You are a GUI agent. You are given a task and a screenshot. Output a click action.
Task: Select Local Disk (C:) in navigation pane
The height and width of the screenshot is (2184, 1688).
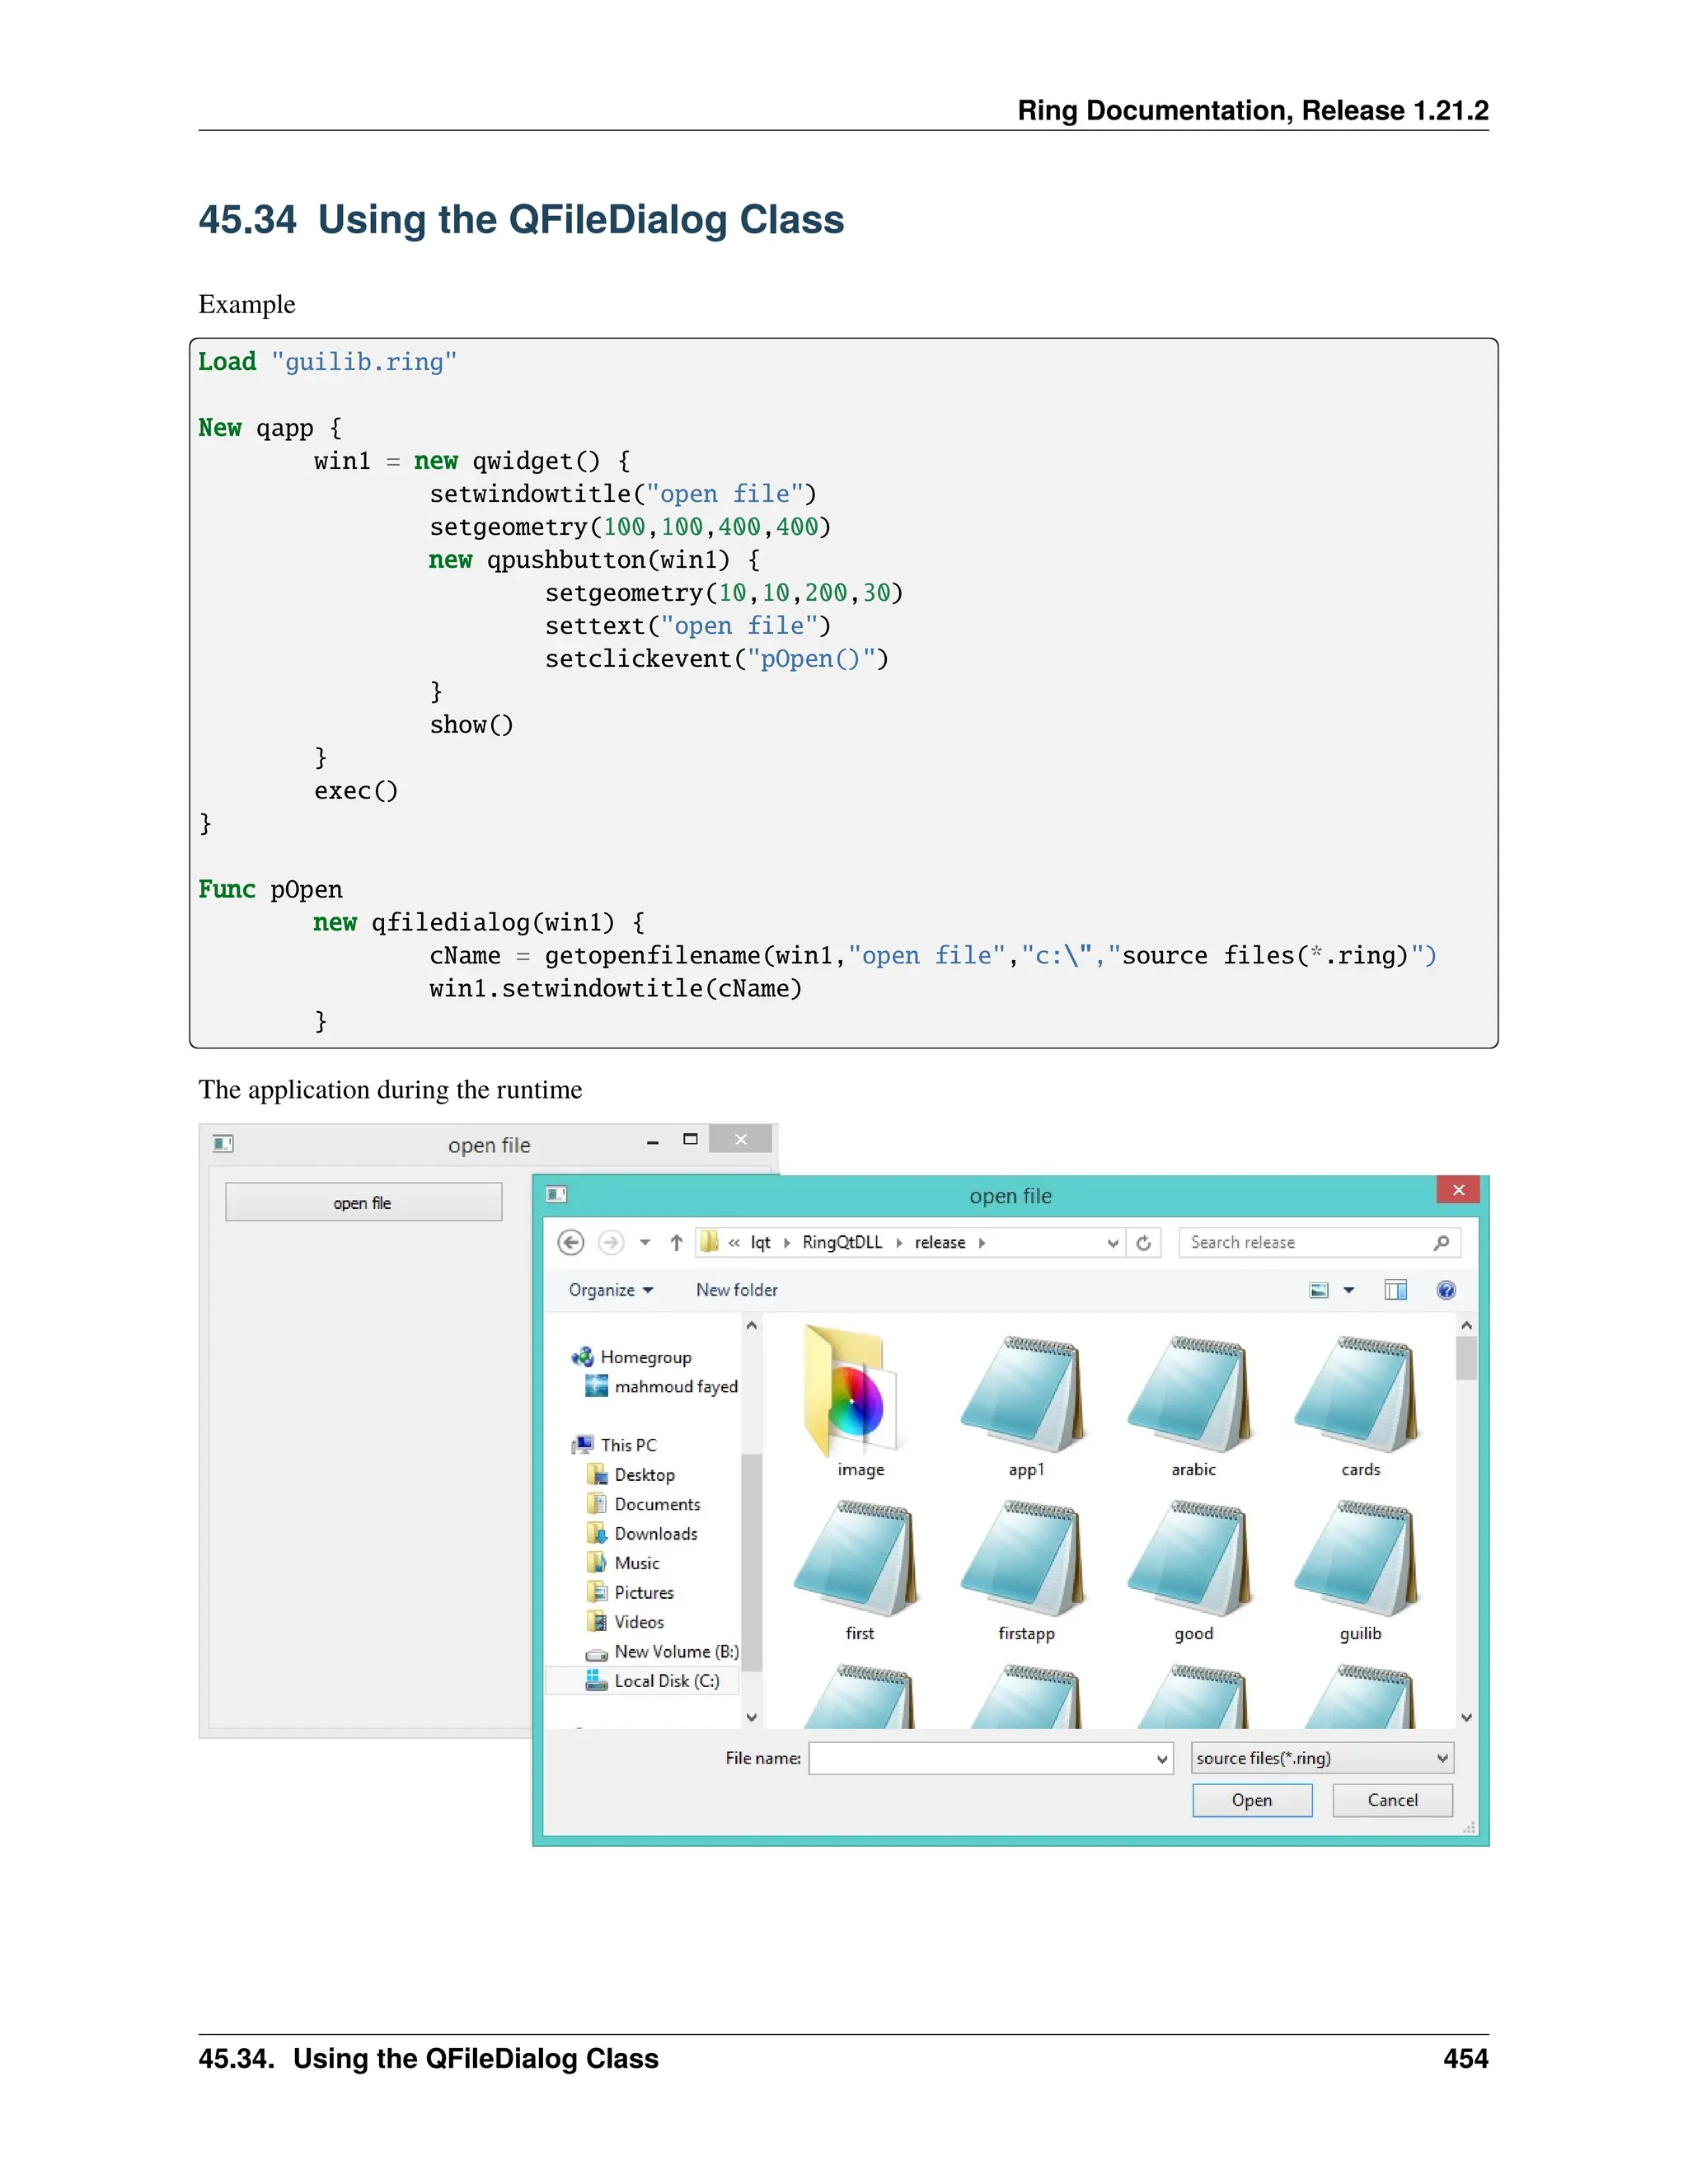(666, 1681)
